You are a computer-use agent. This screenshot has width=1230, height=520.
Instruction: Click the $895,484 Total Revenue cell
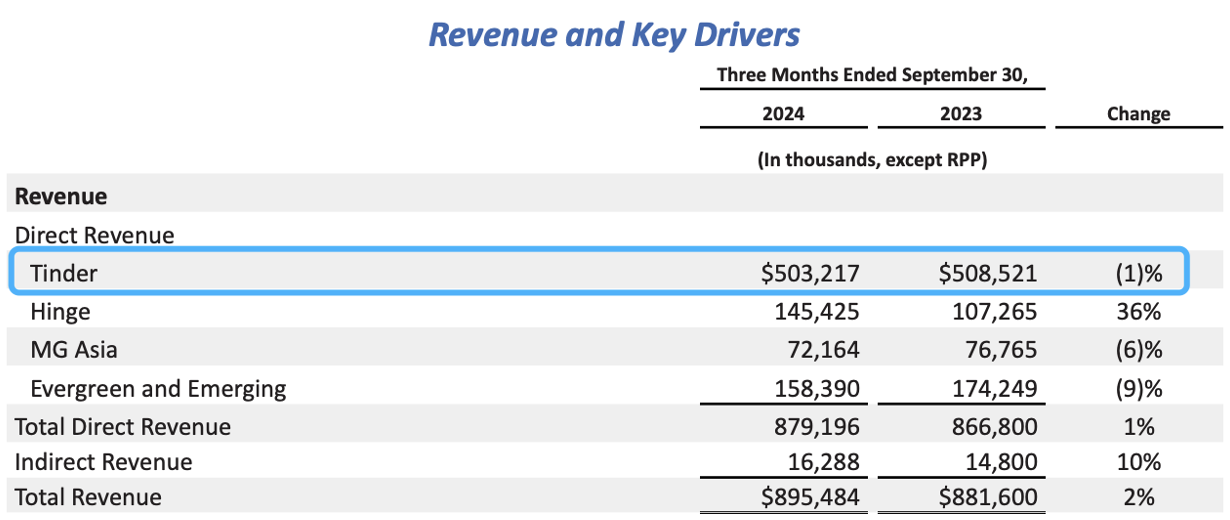810,497
